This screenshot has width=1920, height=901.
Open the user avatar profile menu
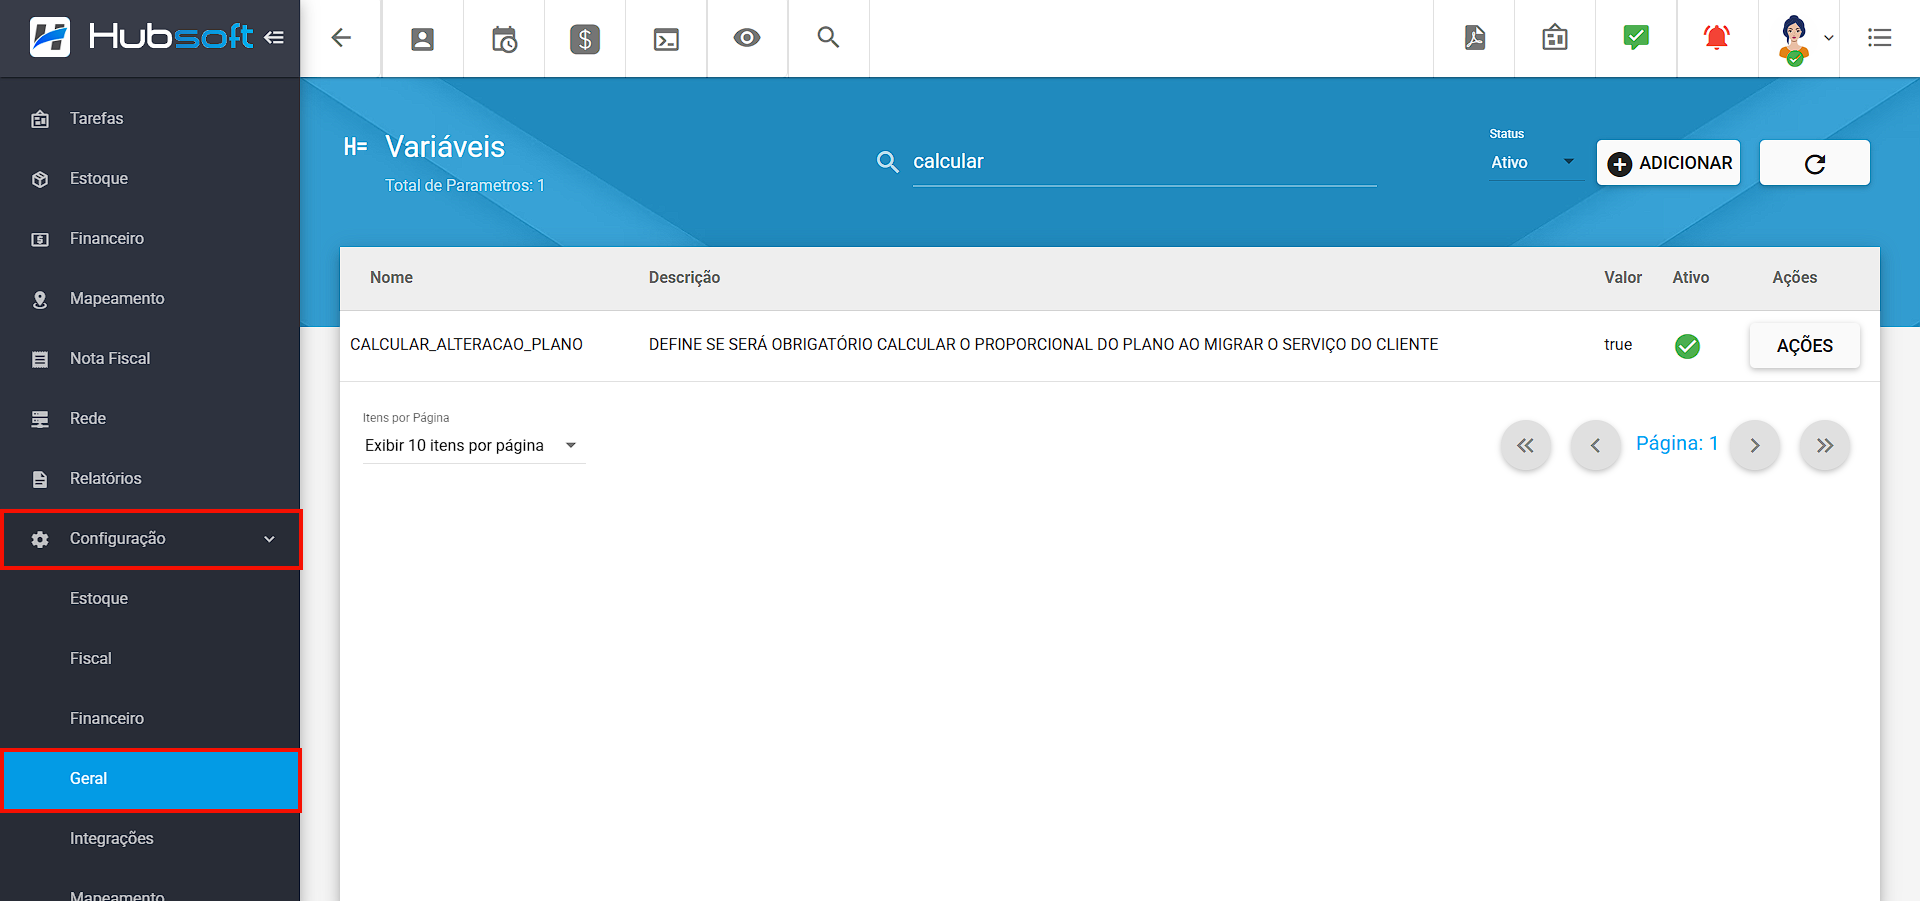click(1795, 40)
